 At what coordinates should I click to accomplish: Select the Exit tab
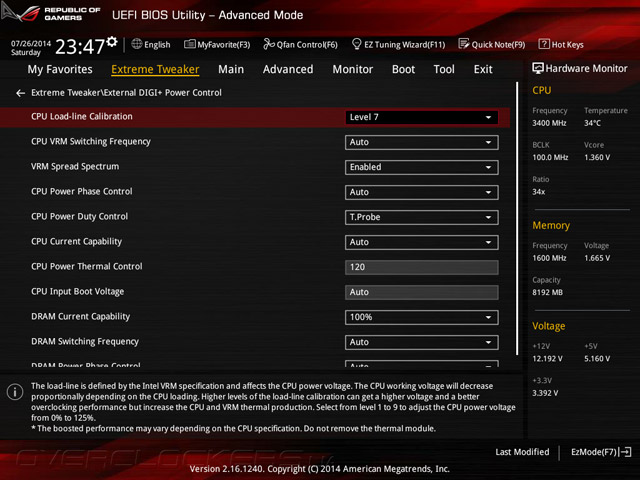[x=483, y=69]
